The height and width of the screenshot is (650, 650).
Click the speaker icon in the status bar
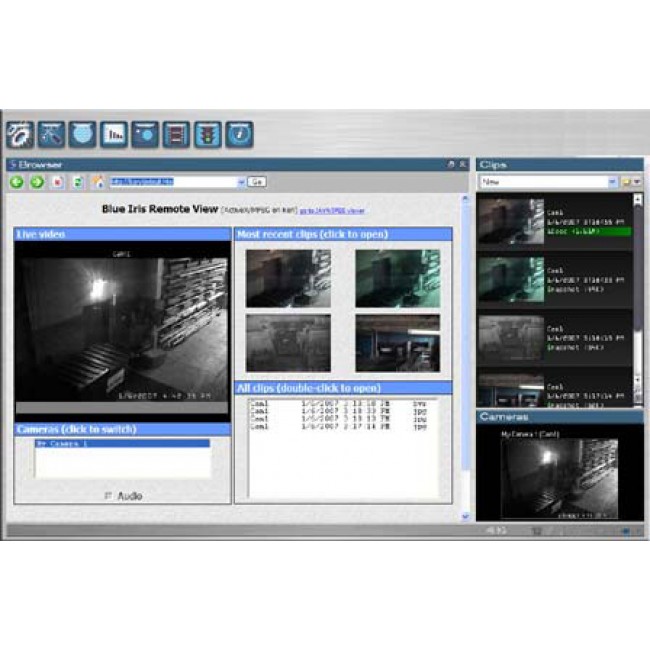pyautogui.click(x=496, y=531)
